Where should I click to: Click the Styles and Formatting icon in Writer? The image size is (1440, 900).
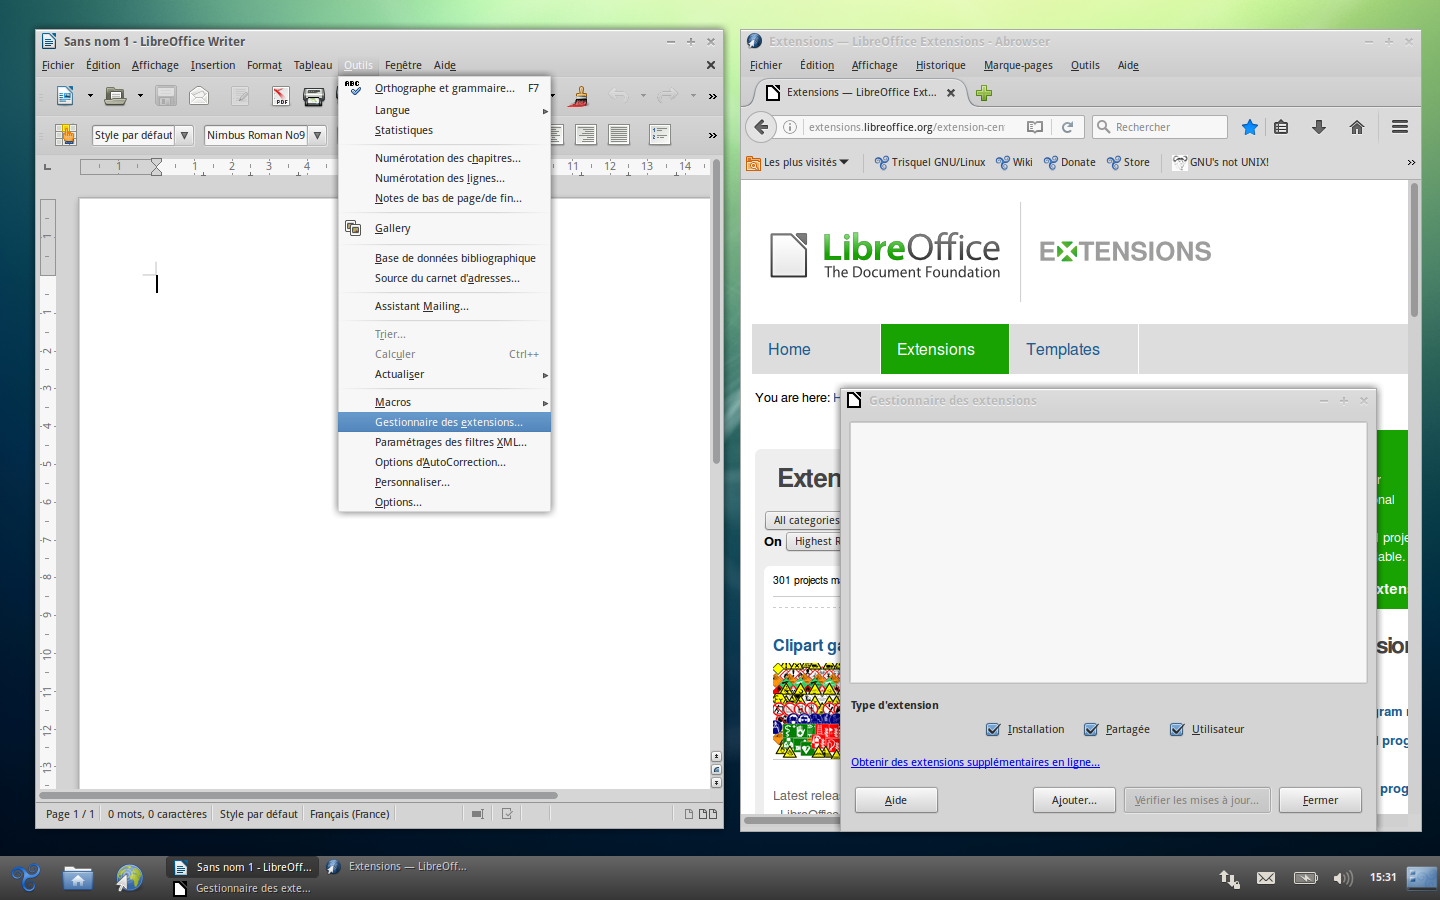pyautogui.click(x=65, y=135)
